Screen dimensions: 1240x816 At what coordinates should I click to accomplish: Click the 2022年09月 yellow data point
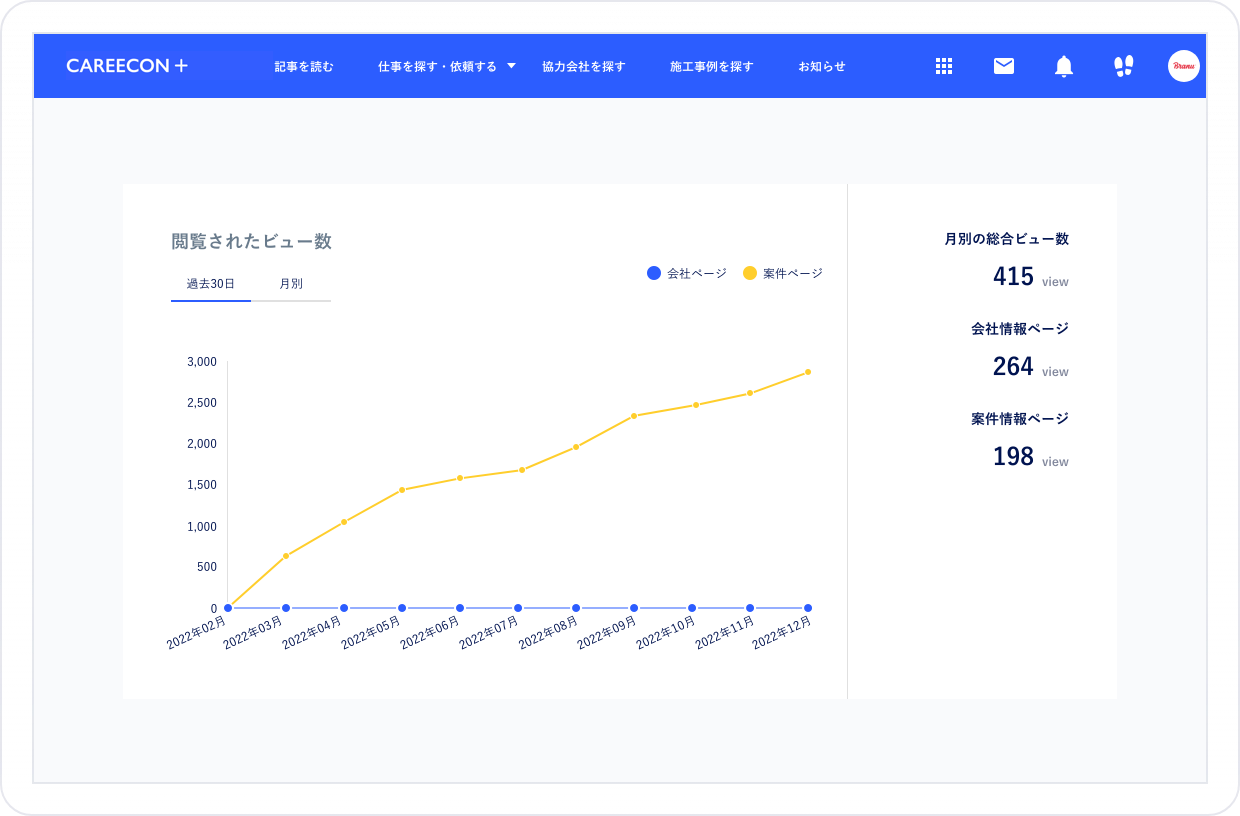[x=633, y=416]
